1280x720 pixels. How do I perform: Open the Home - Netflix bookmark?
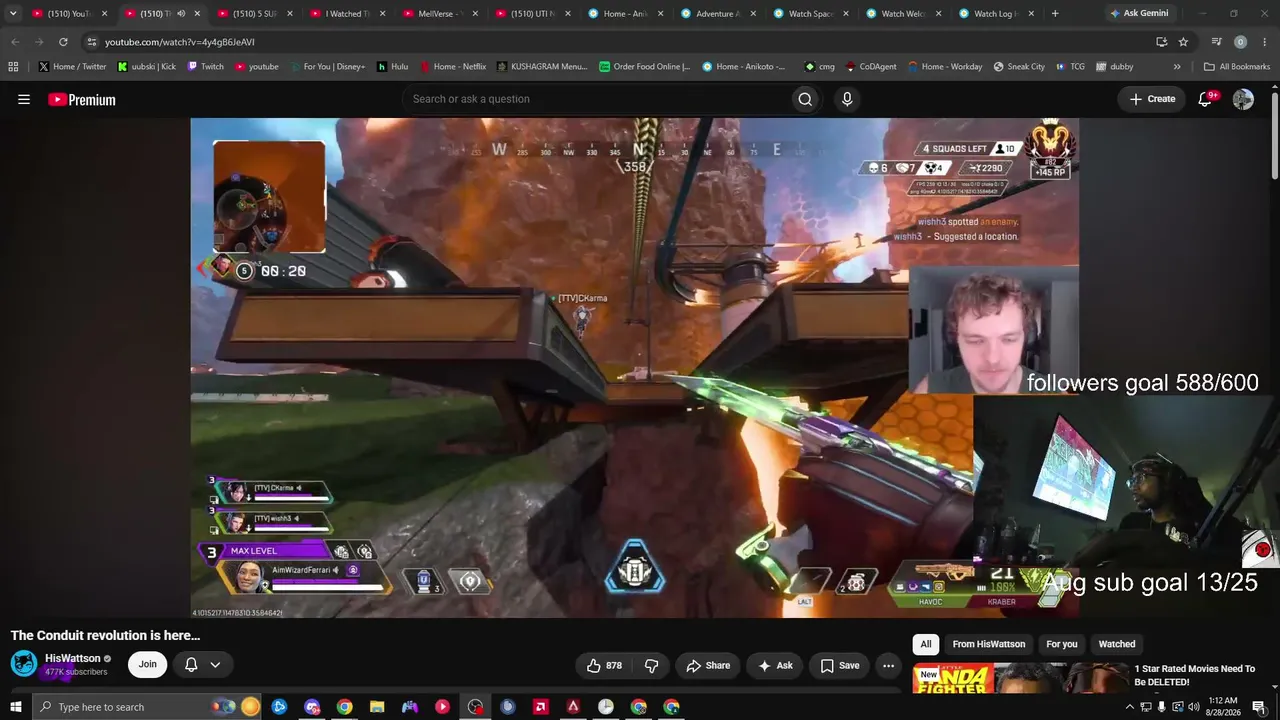click(453, 66)
